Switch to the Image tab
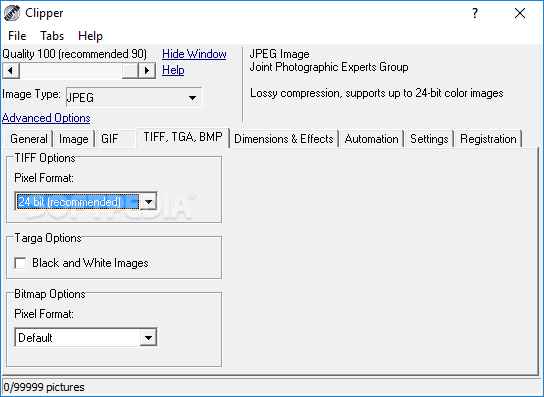 [x=74, y=139]
